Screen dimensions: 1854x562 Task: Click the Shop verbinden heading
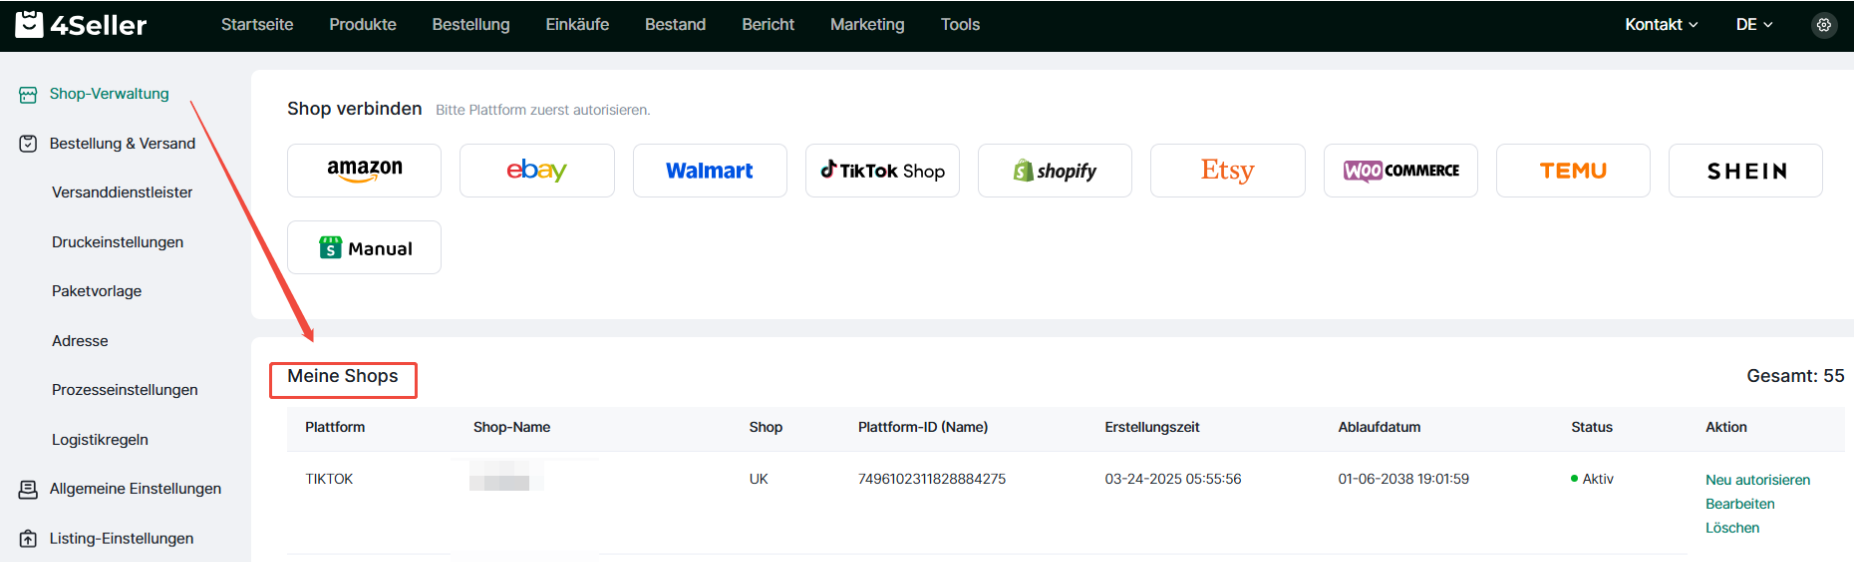354,108
